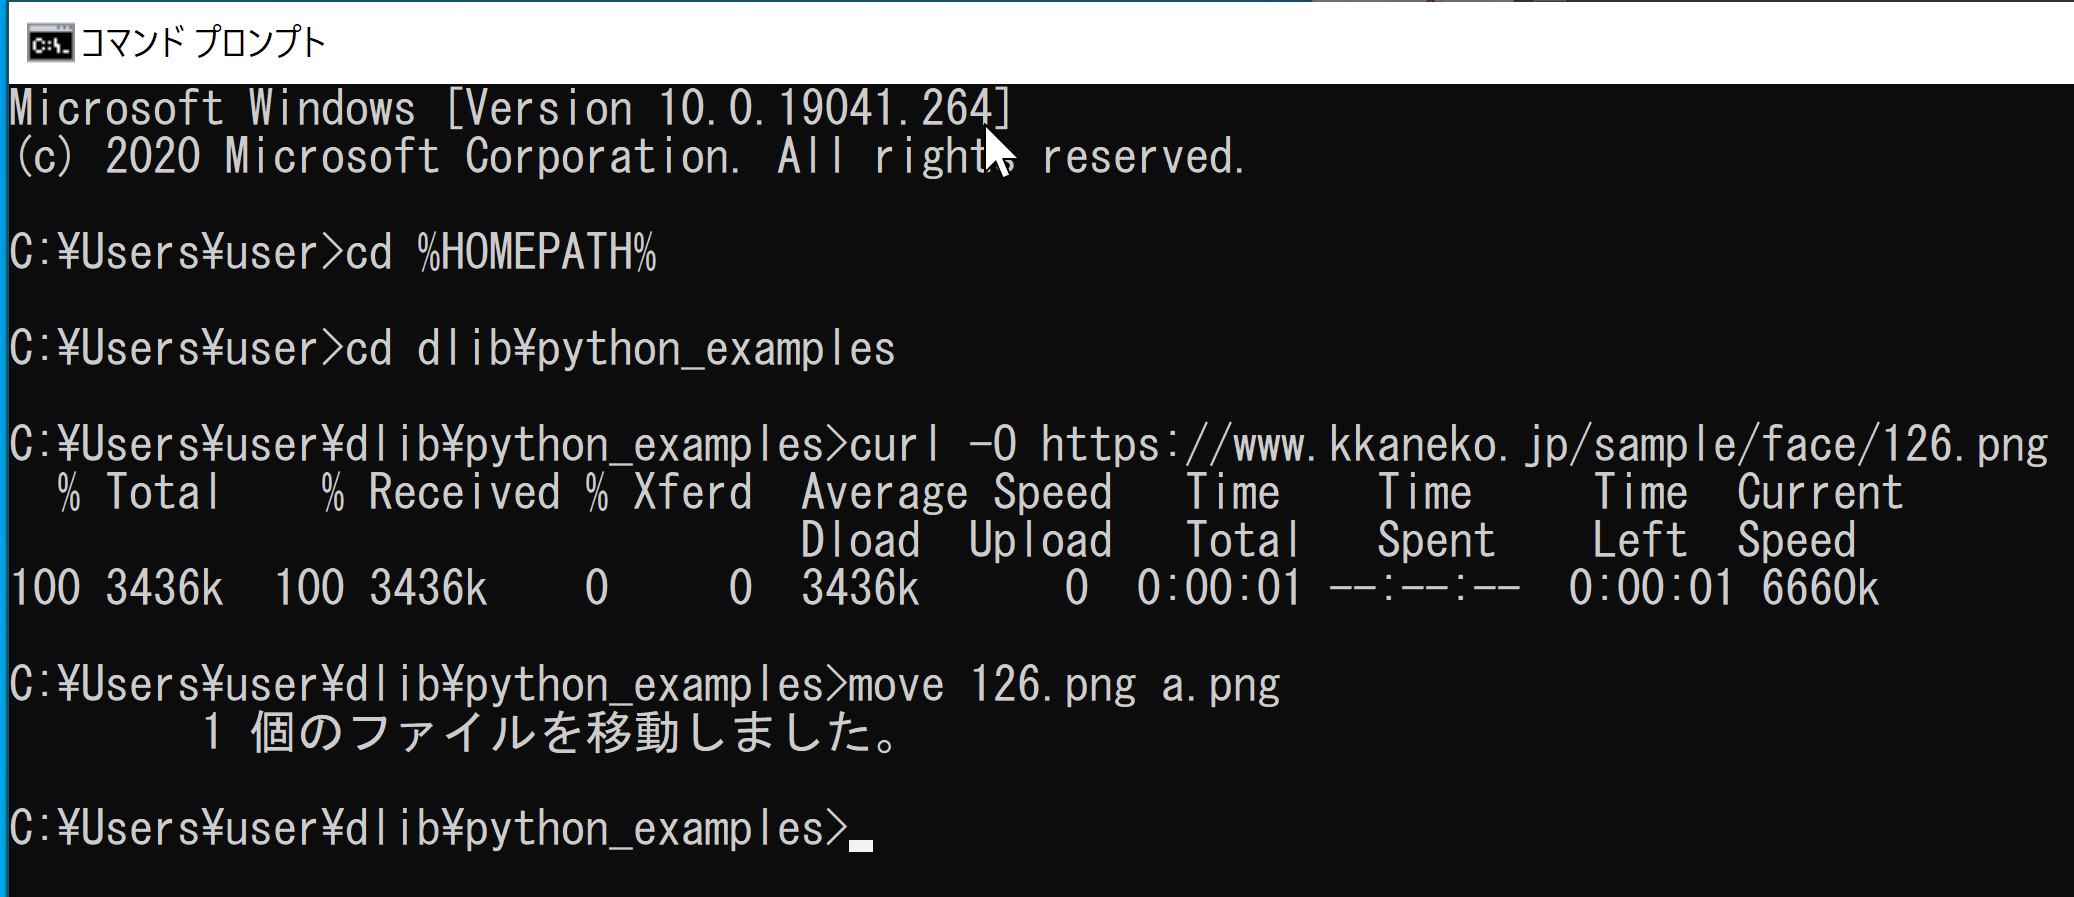Click the 'Upload' sub-header text
2074x897 pixels.
1040,541
